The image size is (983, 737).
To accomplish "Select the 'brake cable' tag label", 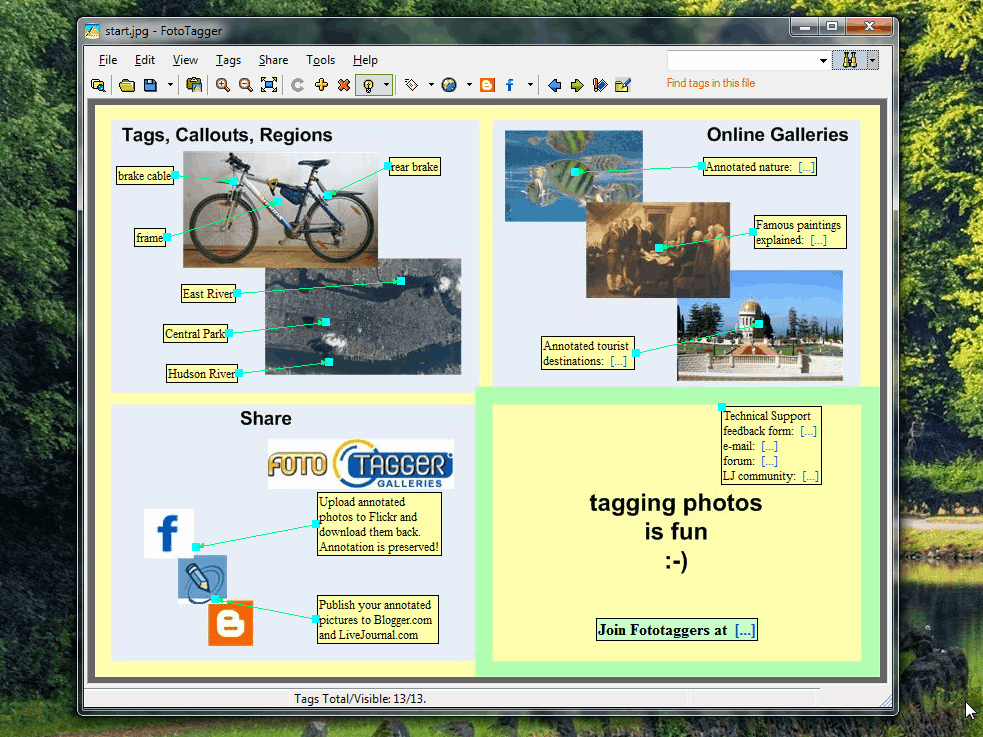I will tap(145, 176).
